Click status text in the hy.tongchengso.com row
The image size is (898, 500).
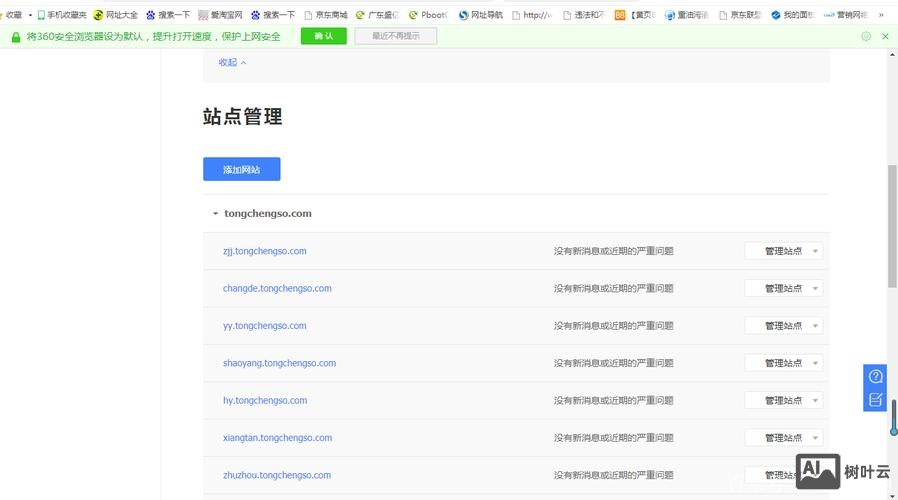[613, 400]
